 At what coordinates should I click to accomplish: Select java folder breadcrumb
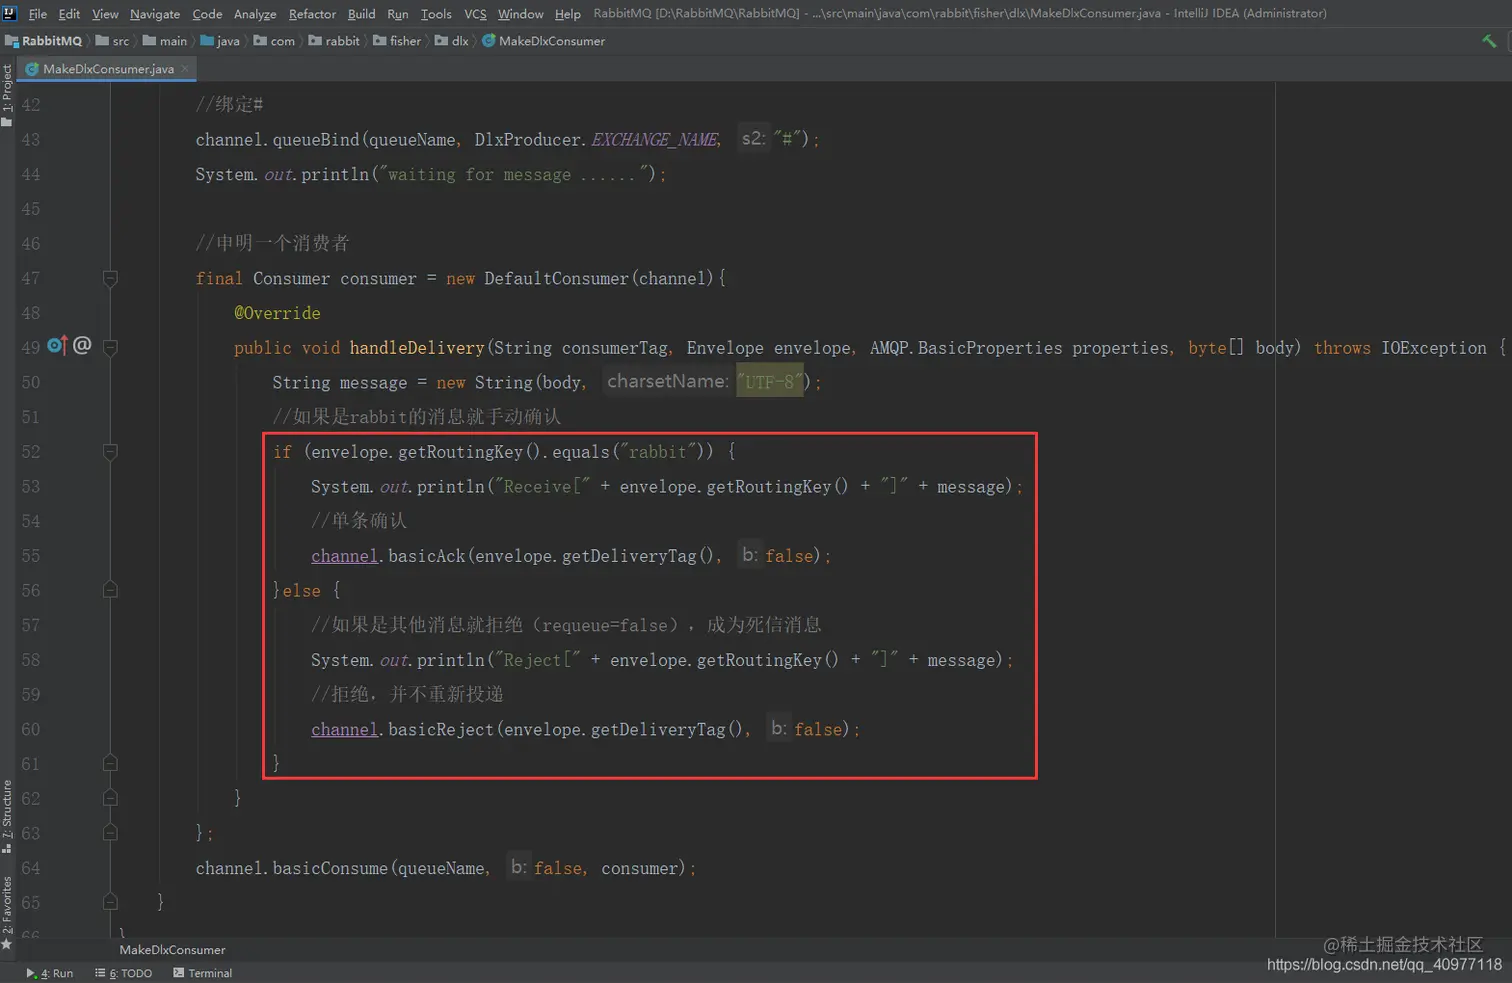tap(220, 41)
